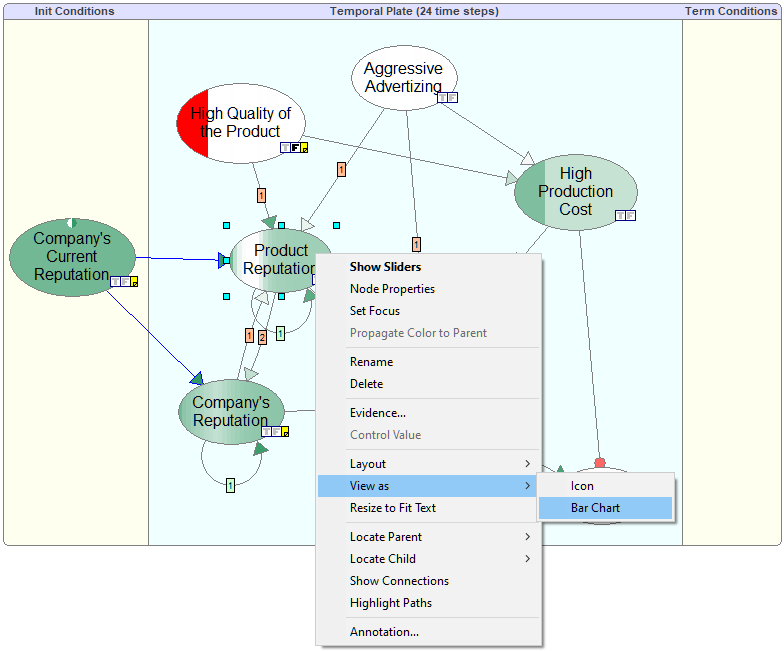Image resolution: width=784 pixels, height=651 pixels.
Task: Click order label 1 on Company's Reputation self-loop
Action: point(230,485)
